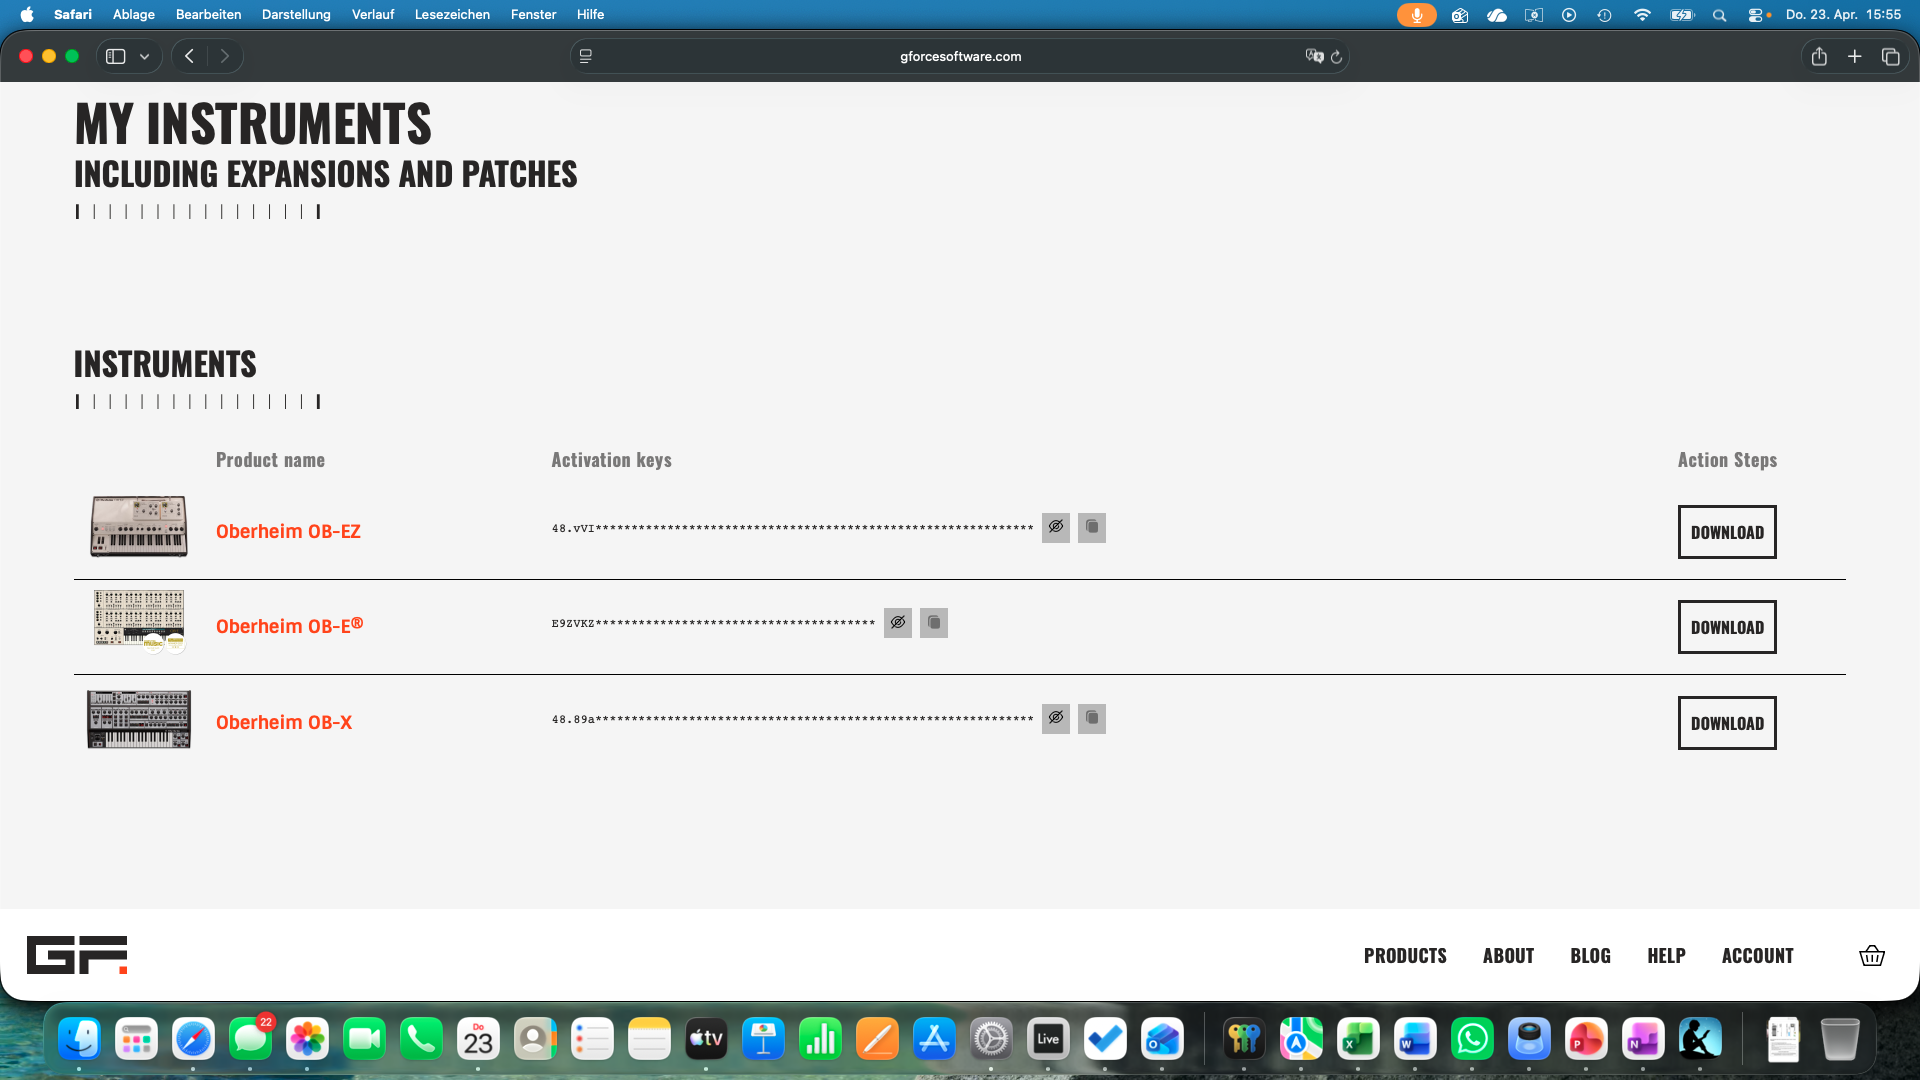Image resolution: width=1920 pixels, height=1080 pixels.
Task: Reload the page in Safari
Action: pyautogui.click(x=1336, y=57)
